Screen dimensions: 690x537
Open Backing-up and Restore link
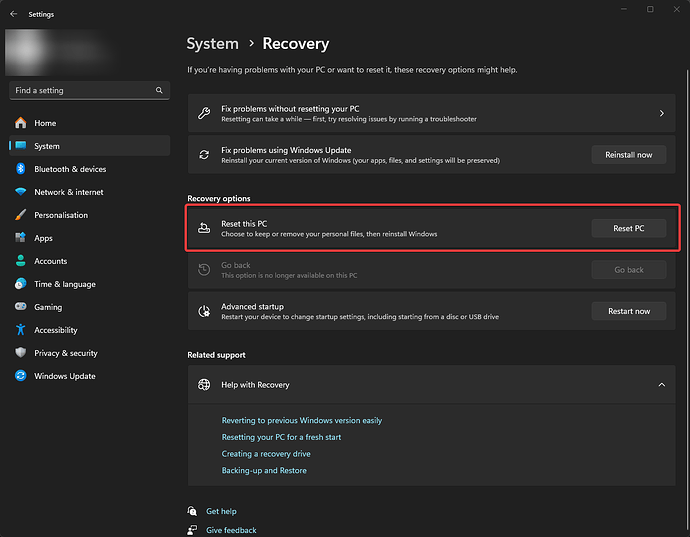tap(264, 471)
